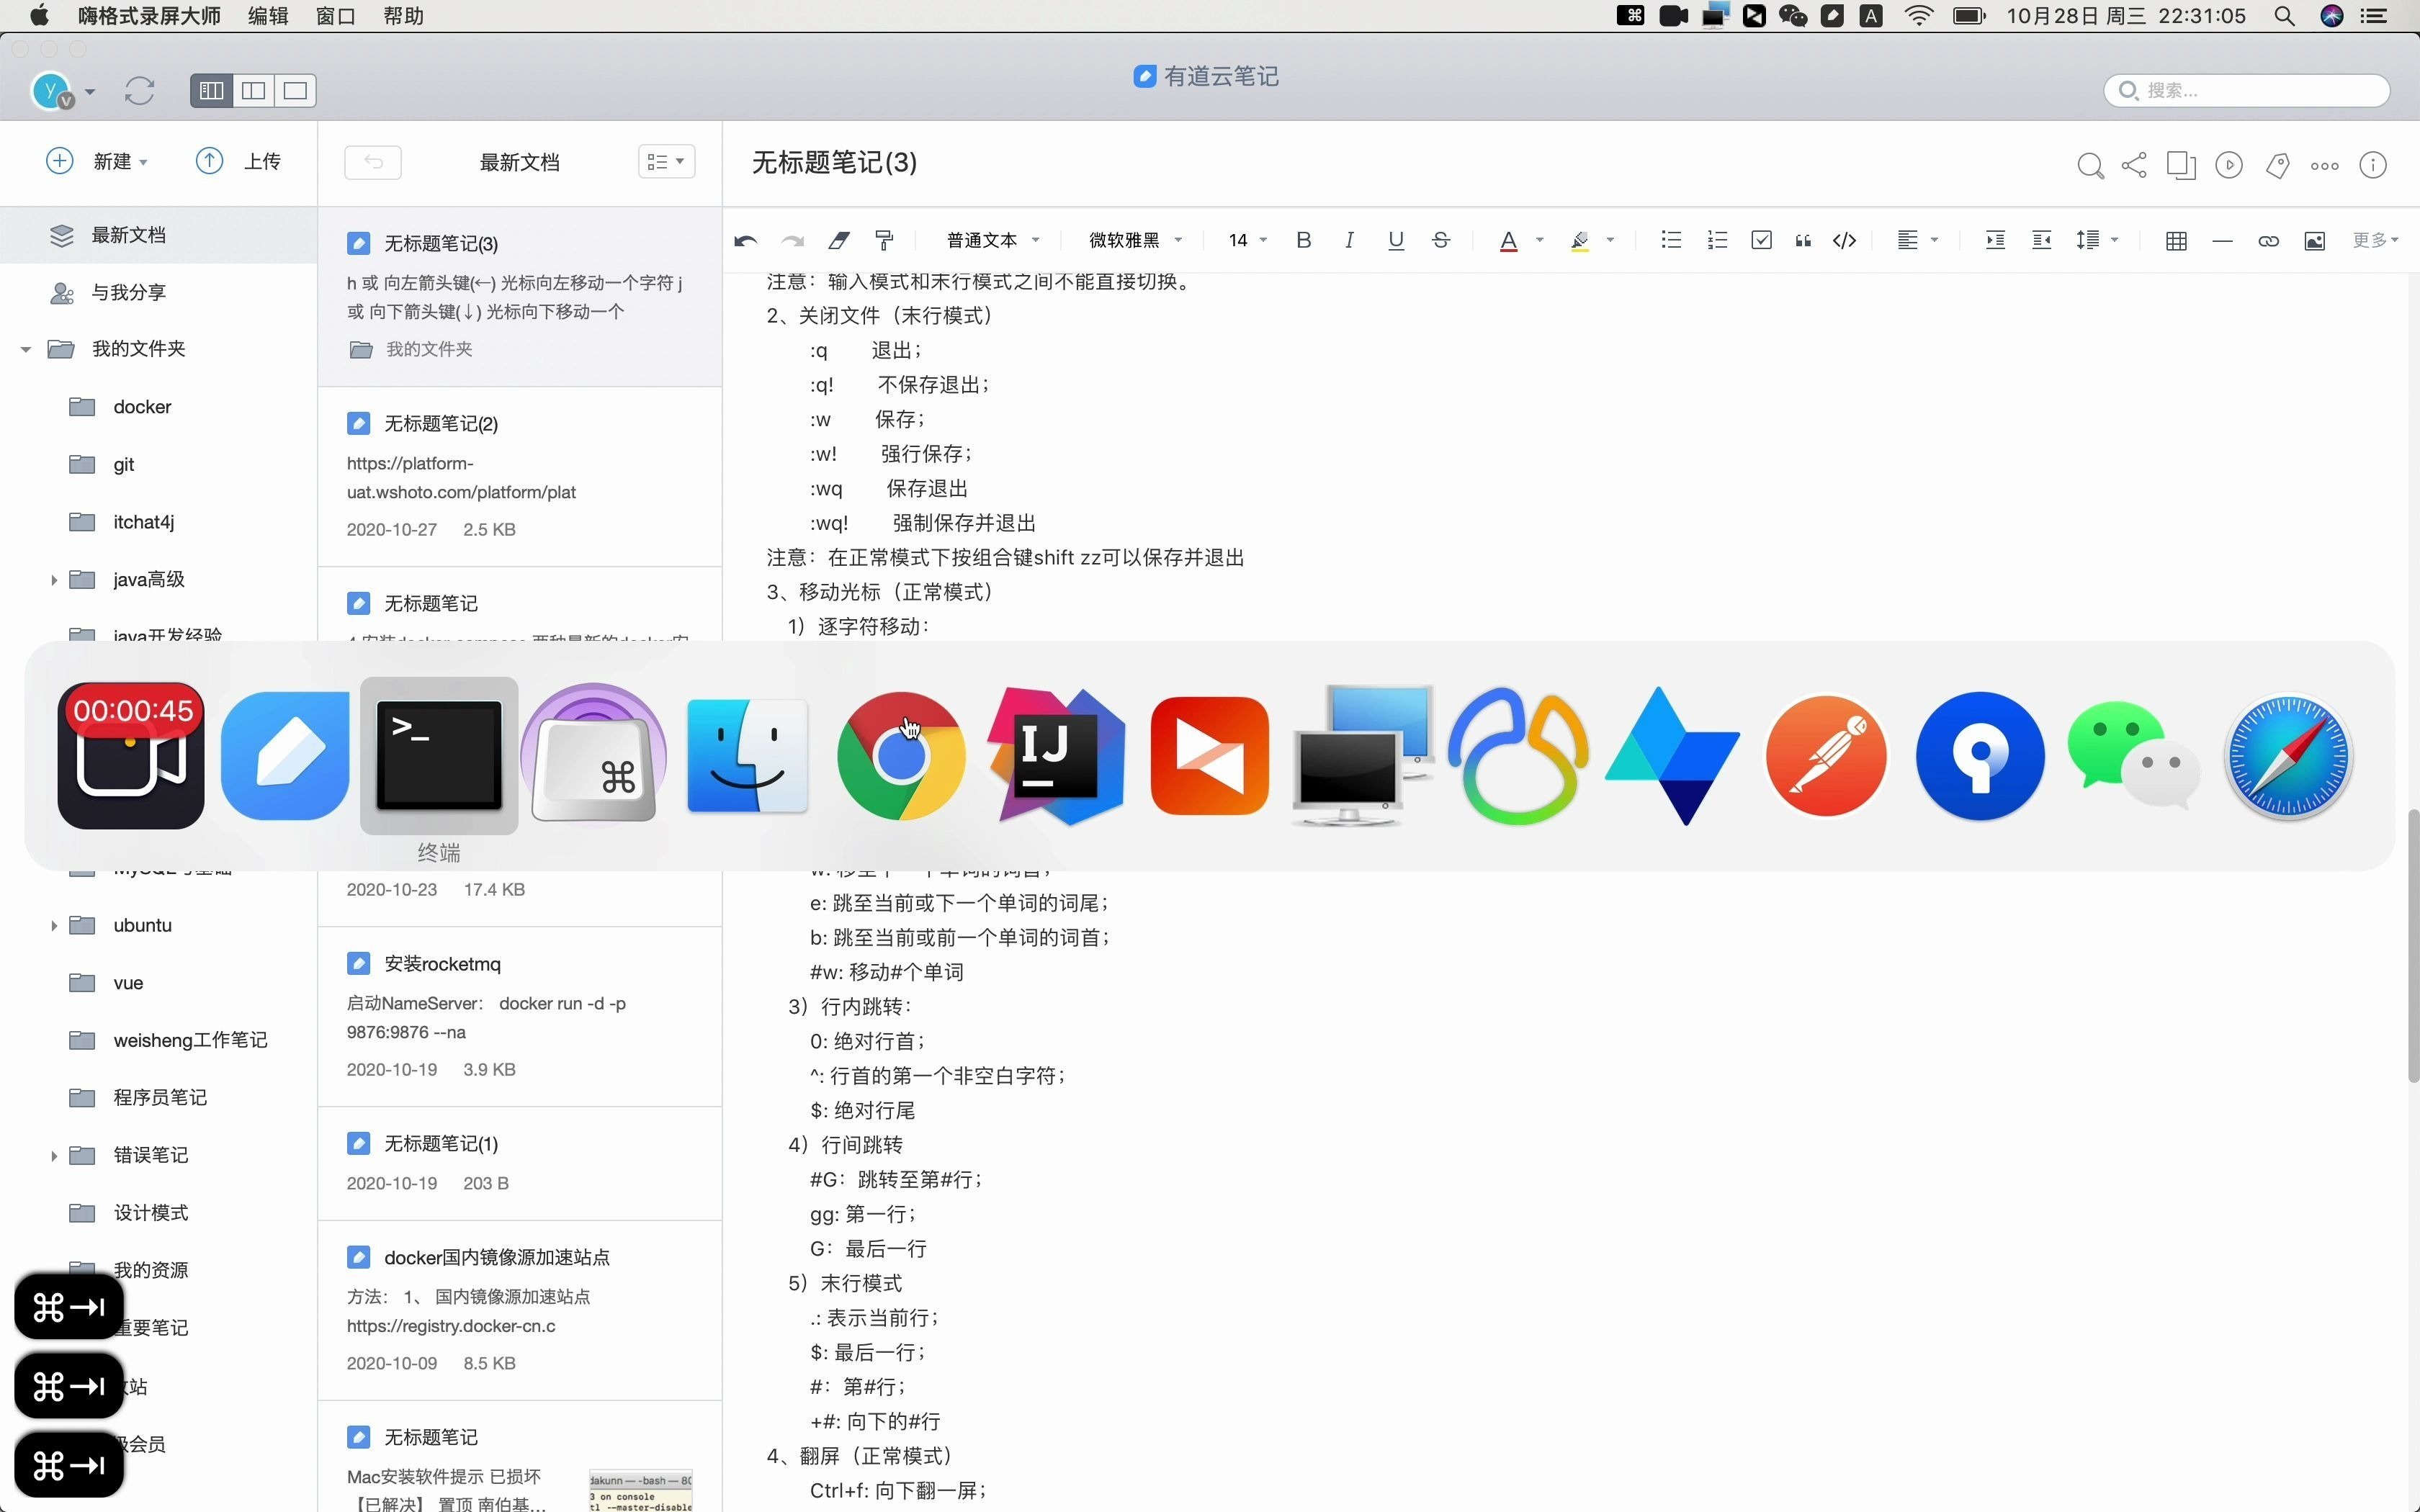Screen dimensions: 2420x1512
Task: Insert a bulleted list
Action: point(1671,240)
